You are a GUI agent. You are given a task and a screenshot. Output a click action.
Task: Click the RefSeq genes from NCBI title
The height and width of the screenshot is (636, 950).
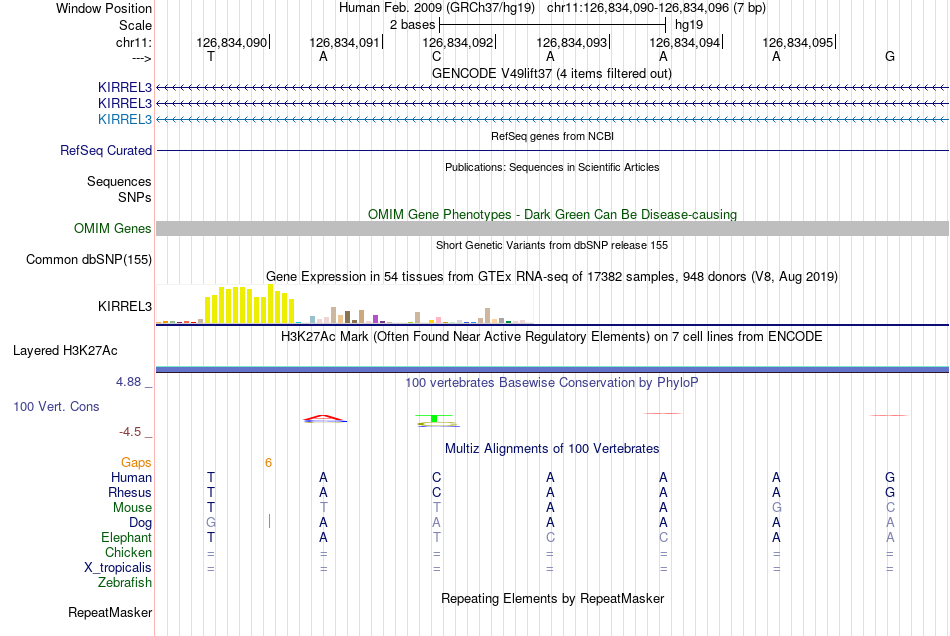point(552,136)
